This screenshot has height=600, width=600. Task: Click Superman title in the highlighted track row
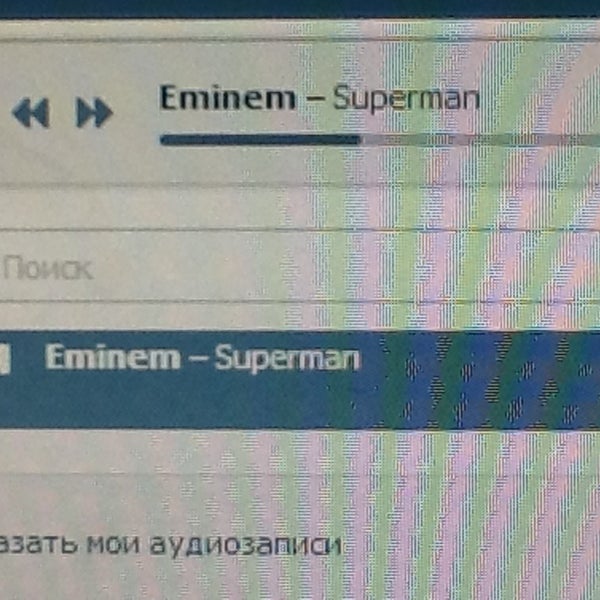[x=288, y=358]
